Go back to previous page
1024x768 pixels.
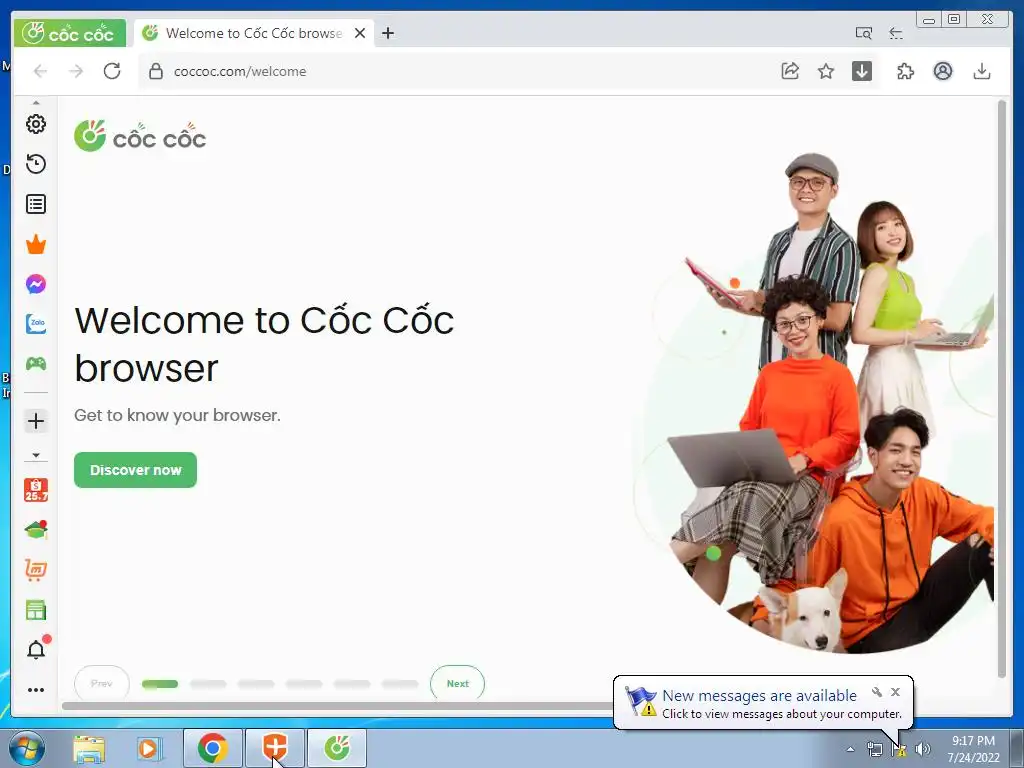pos(40,71)
